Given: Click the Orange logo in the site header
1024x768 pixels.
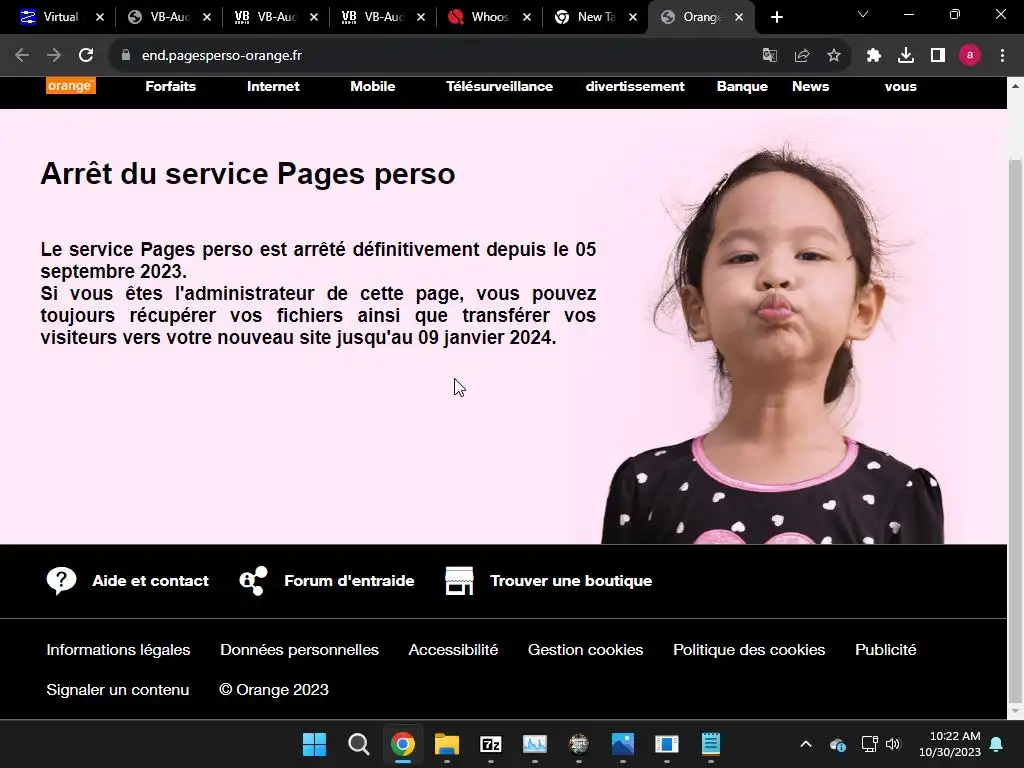Looking at the screenshot, I should 71,86.
